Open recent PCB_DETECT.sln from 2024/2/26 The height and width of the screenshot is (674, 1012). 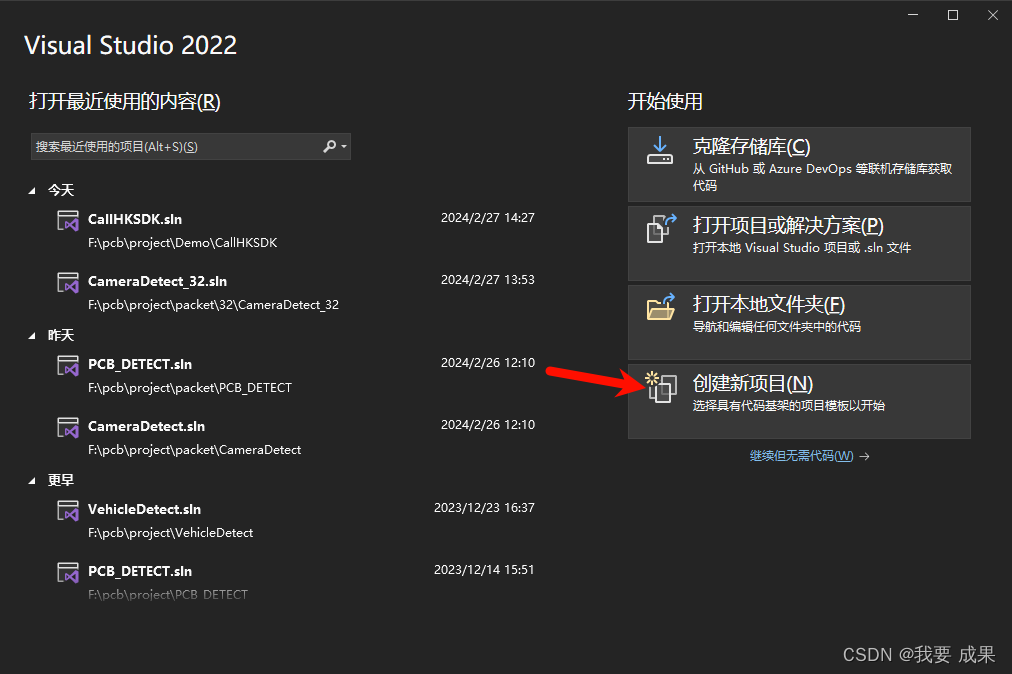click(140, 364)
